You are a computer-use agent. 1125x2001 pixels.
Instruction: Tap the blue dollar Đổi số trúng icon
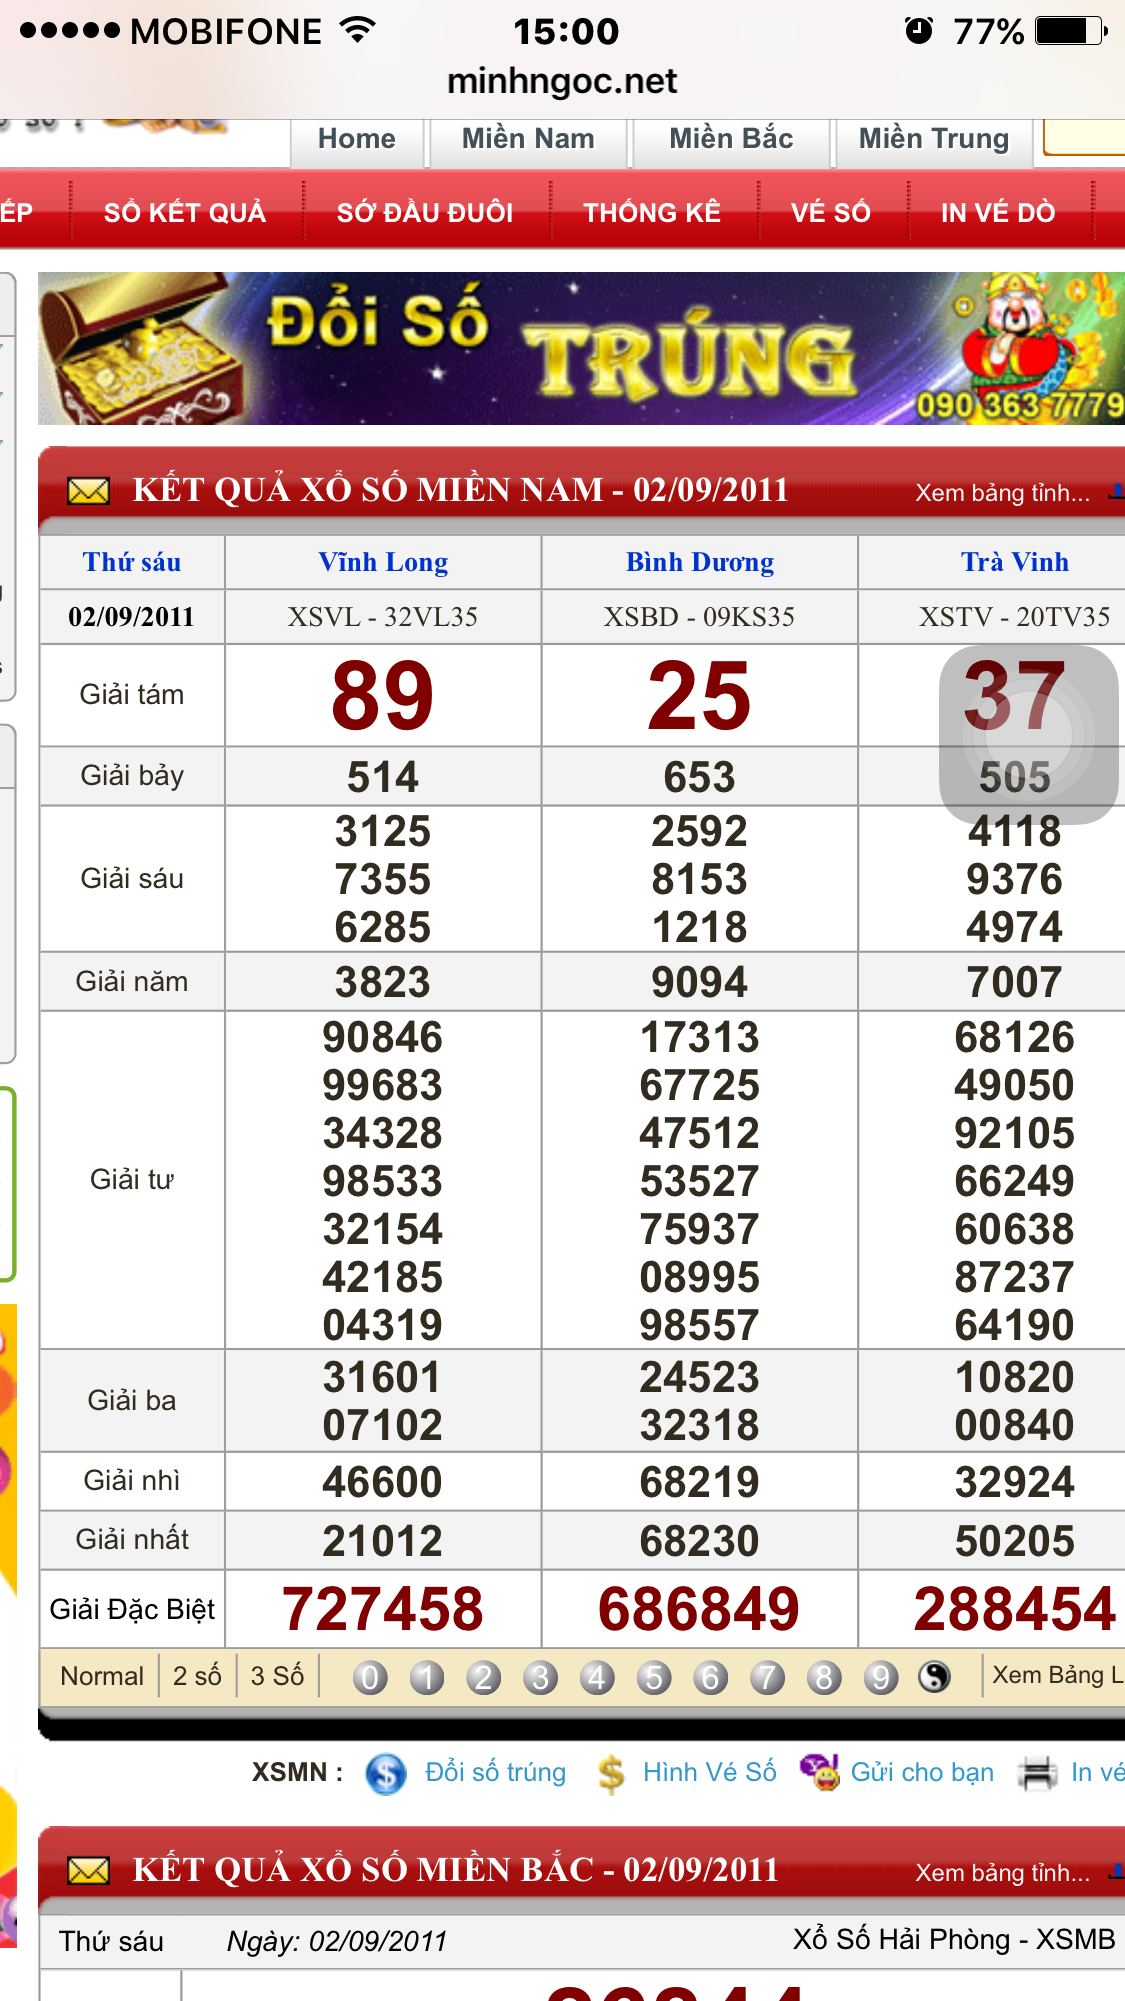tap(386, 1774)
